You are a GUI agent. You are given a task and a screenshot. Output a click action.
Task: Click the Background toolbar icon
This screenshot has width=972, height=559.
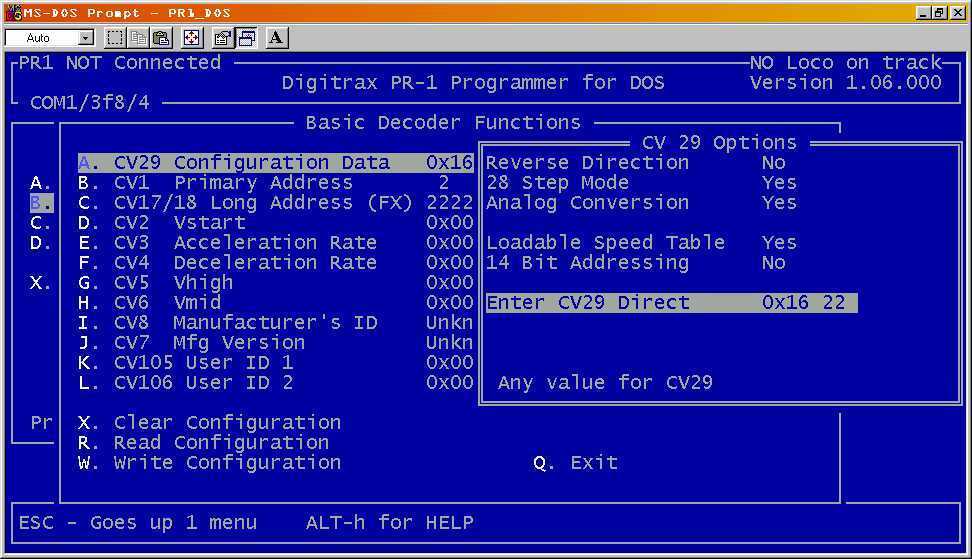(245, 38)
